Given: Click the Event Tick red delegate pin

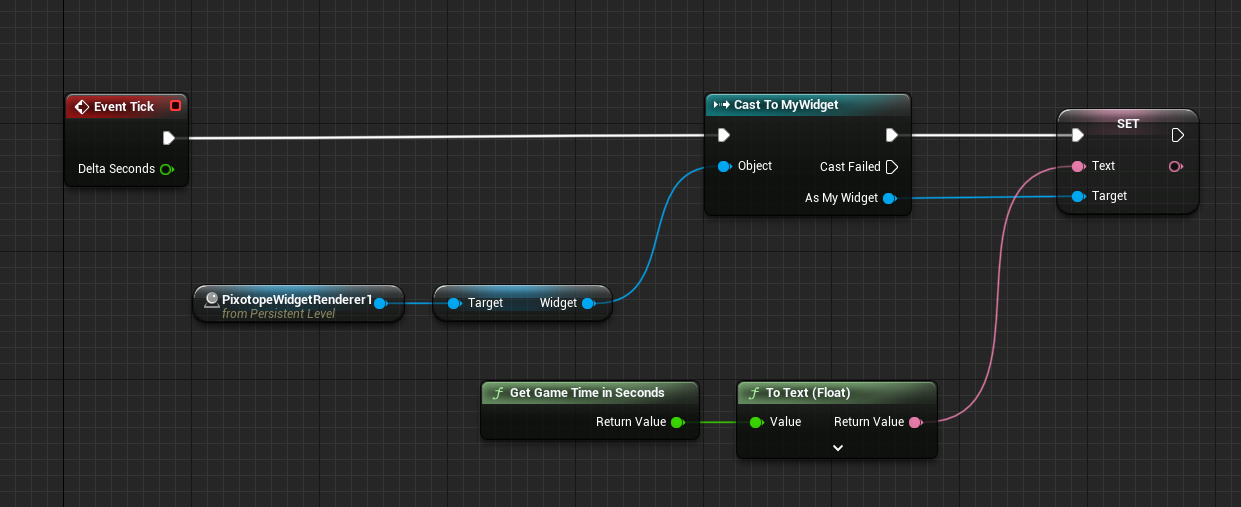Looking at the screenshot, I should tap(176, 106).
